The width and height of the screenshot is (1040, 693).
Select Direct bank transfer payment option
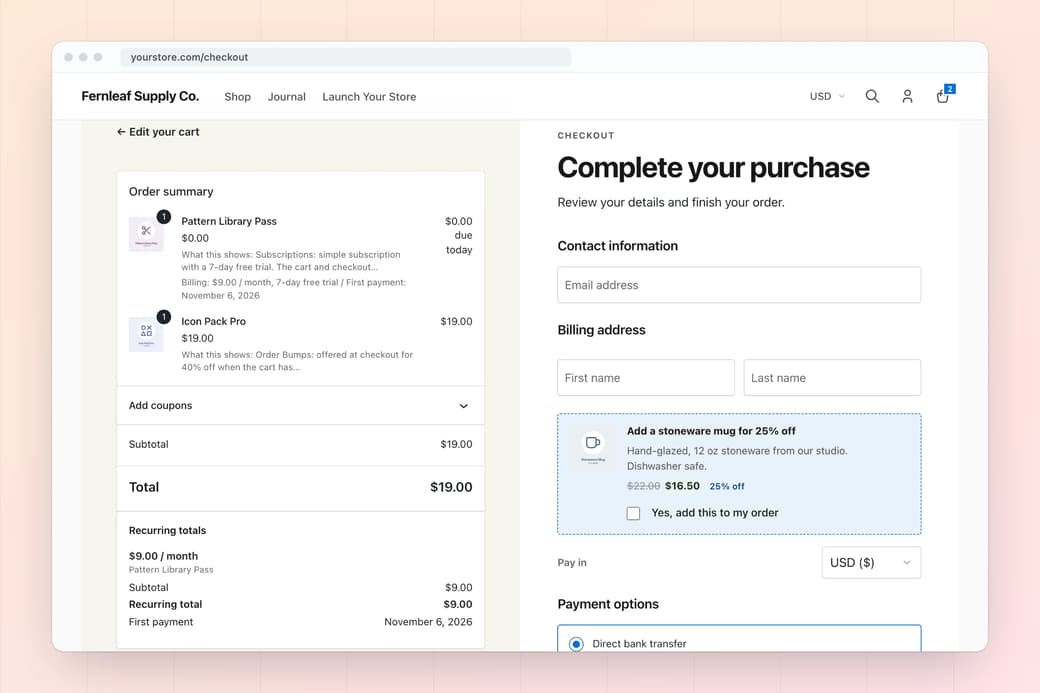coord(576,644)
